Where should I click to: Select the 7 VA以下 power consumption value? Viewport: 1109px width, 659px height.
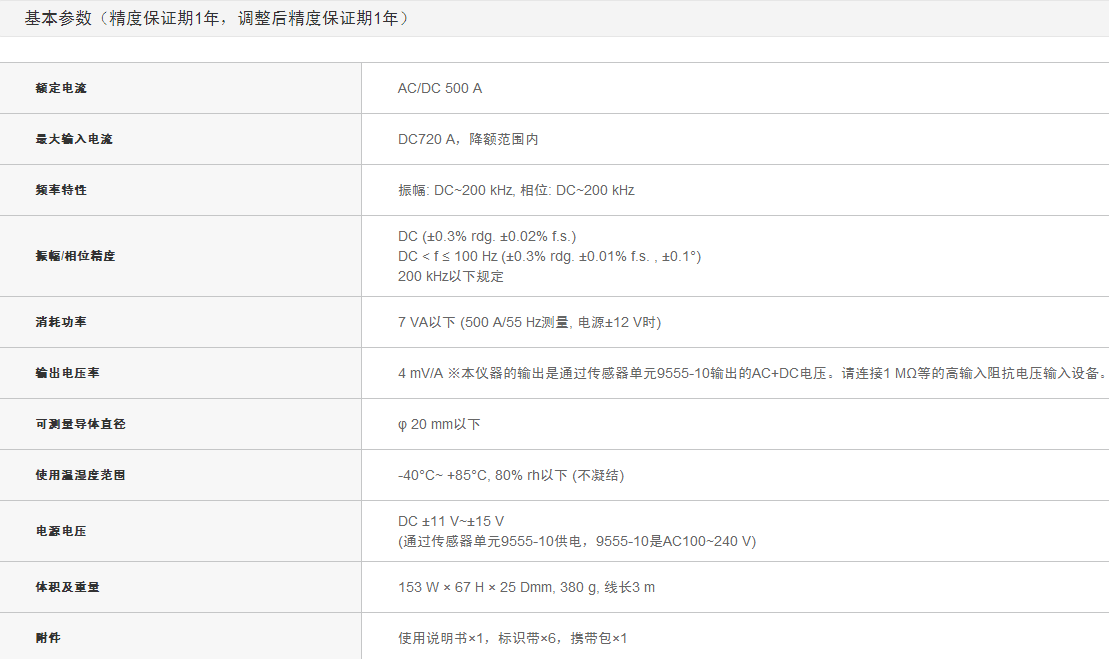pos(529,322)
